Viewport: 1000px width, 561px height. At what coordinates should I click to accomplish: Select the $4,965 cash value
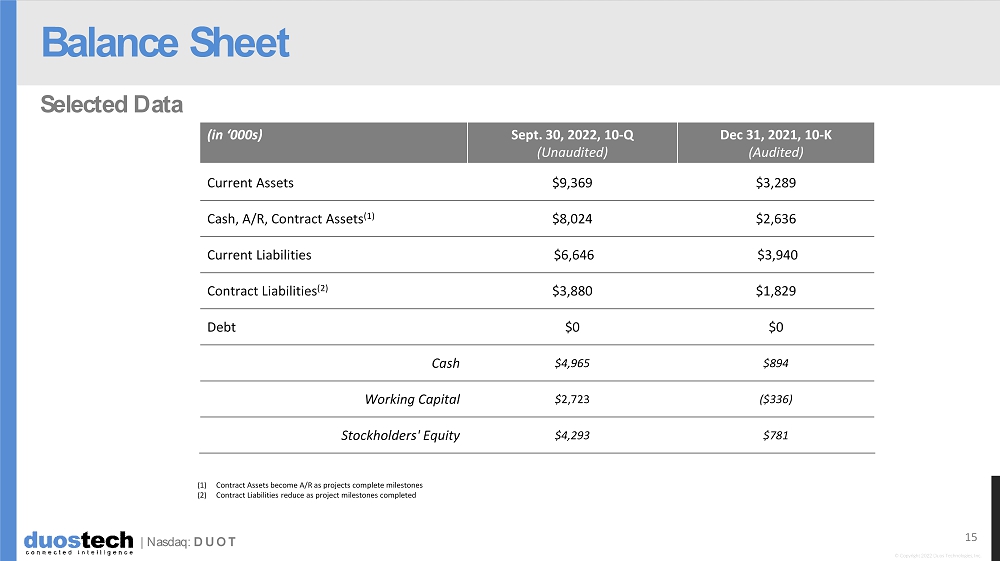[x=572, y=363]
